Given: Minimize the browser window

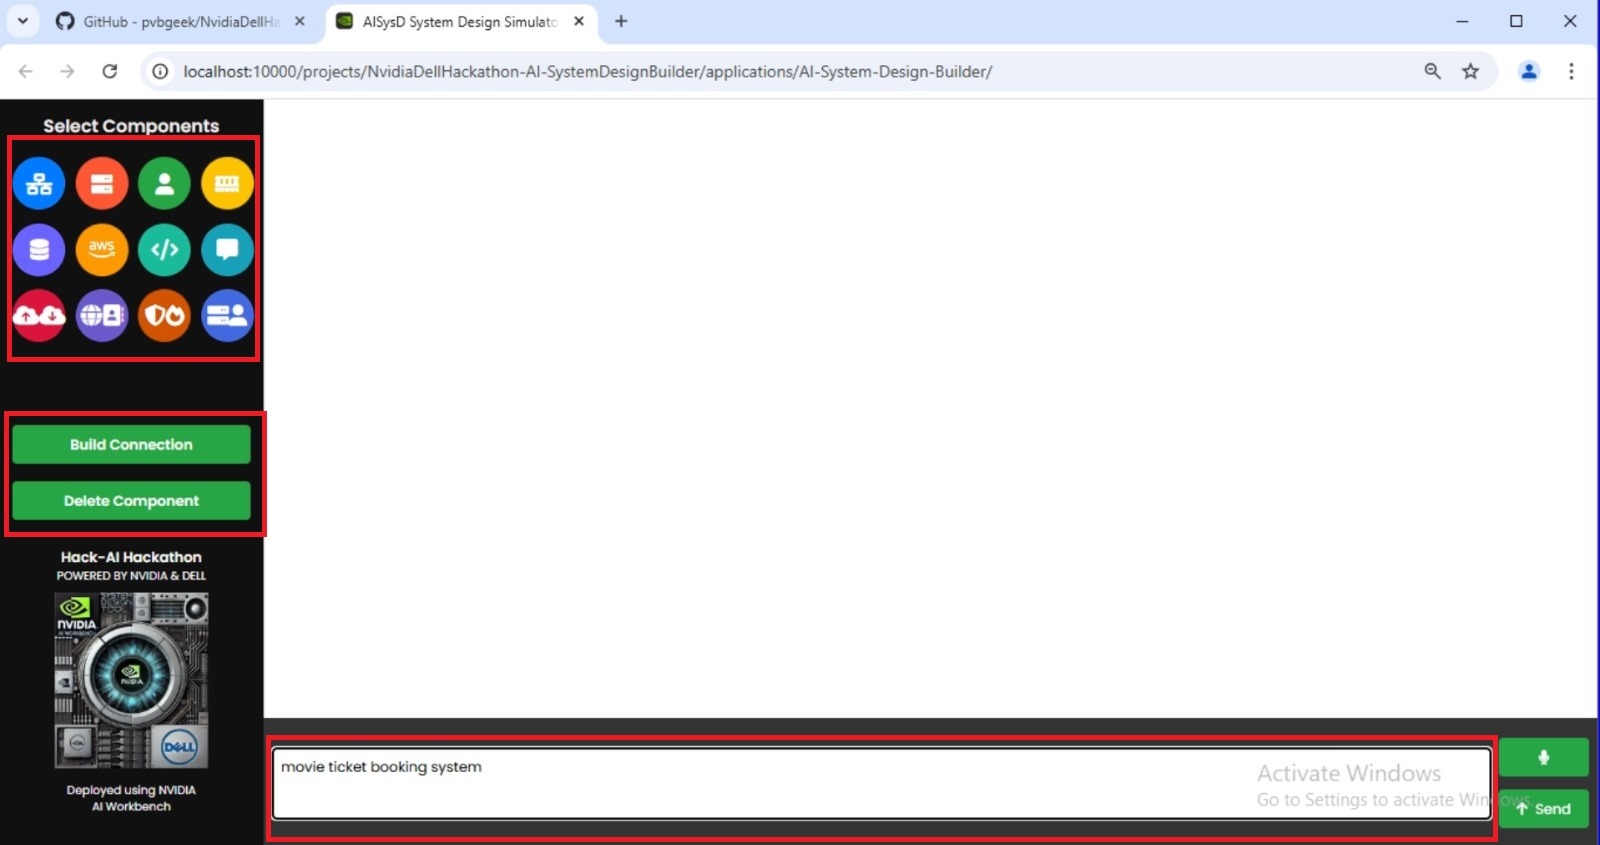Looking at the screenshot, I should tap(1462, 21).
